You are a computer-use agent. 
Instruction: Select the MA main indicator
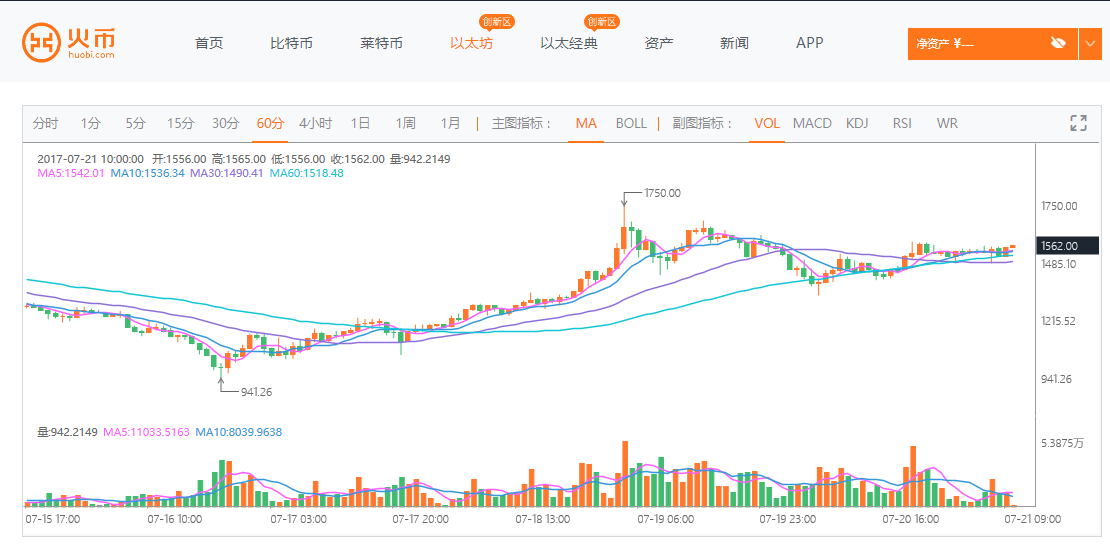click(x=586, y=123)
